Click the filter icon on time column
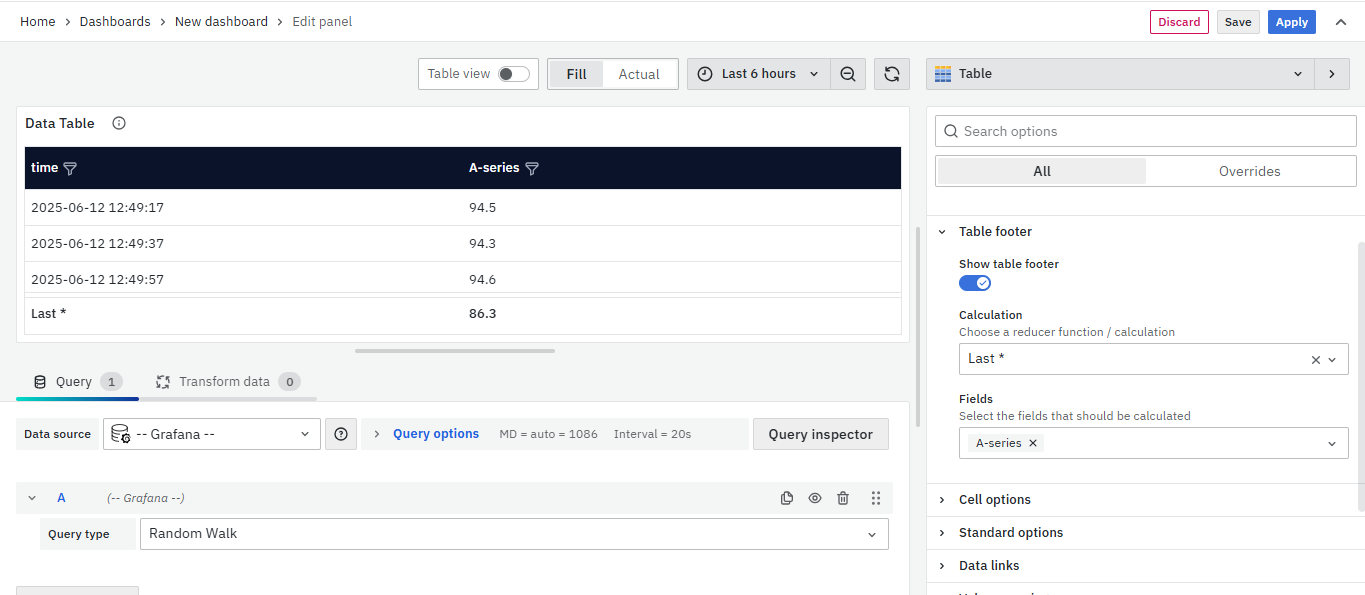 pos(70,169)
